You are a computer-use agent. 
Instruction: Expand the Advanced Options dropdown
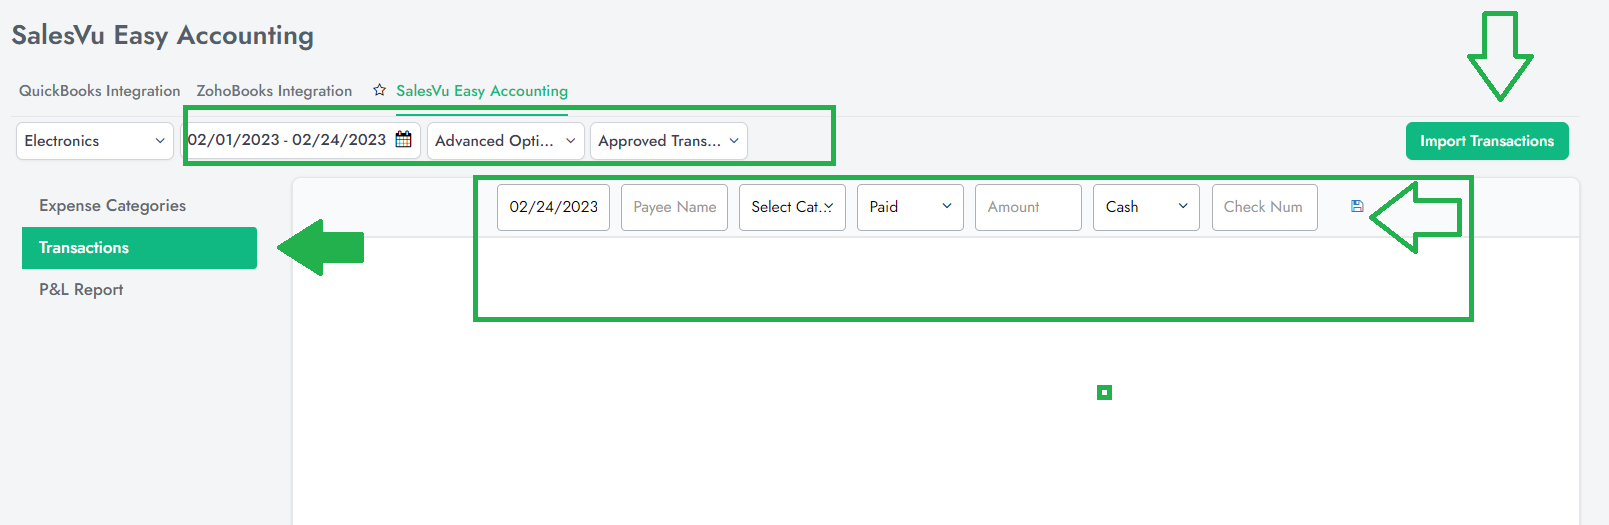pos(506,141)
